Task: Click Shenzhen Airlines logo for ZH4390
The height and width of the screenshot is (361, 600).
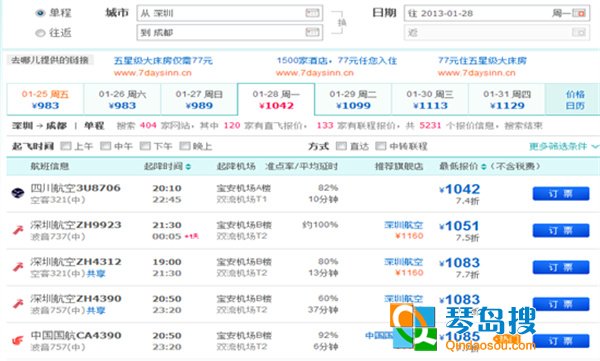Action: [x=18, y=304]
